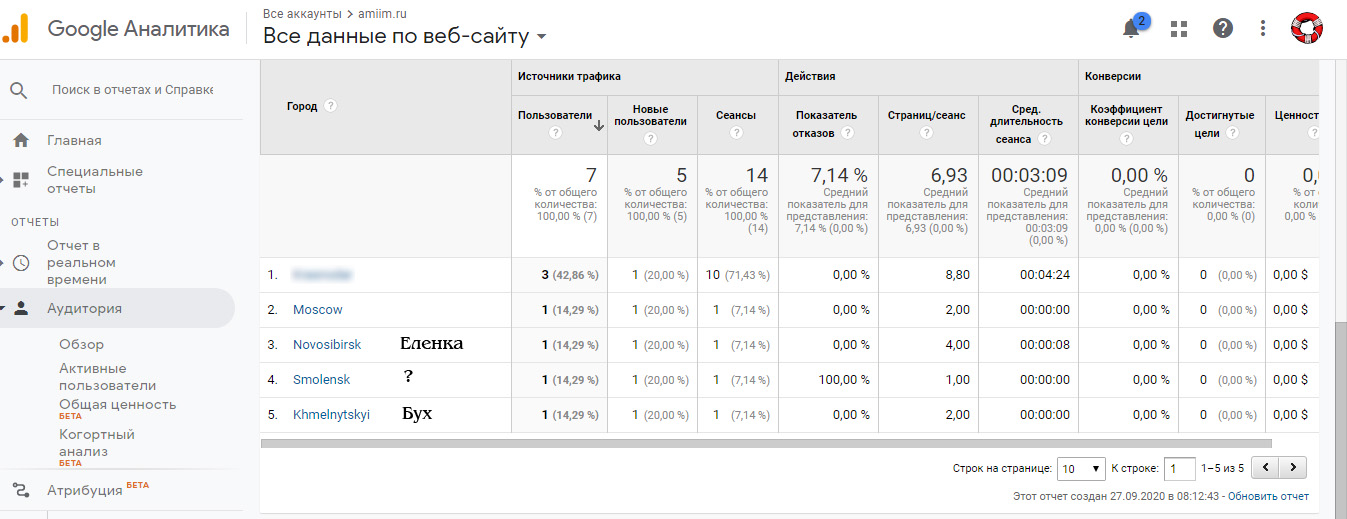The height and width of the screenshot is (519, 1347).
Task: Open the Все данные по веб-сайту view selector
Action: click(405, 37)
